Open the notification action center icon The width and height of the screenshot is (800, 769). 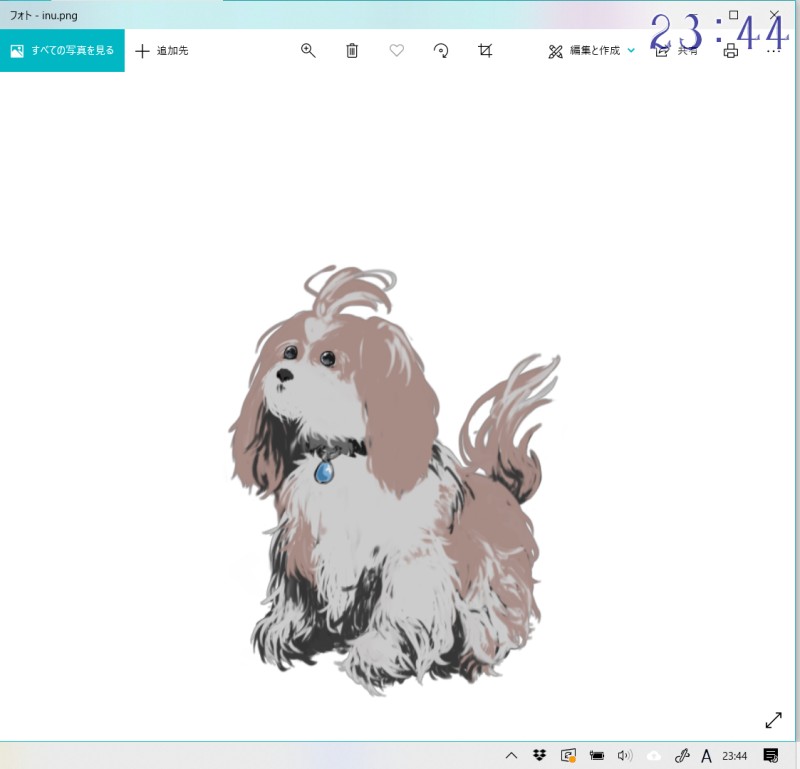click(770, 755)
